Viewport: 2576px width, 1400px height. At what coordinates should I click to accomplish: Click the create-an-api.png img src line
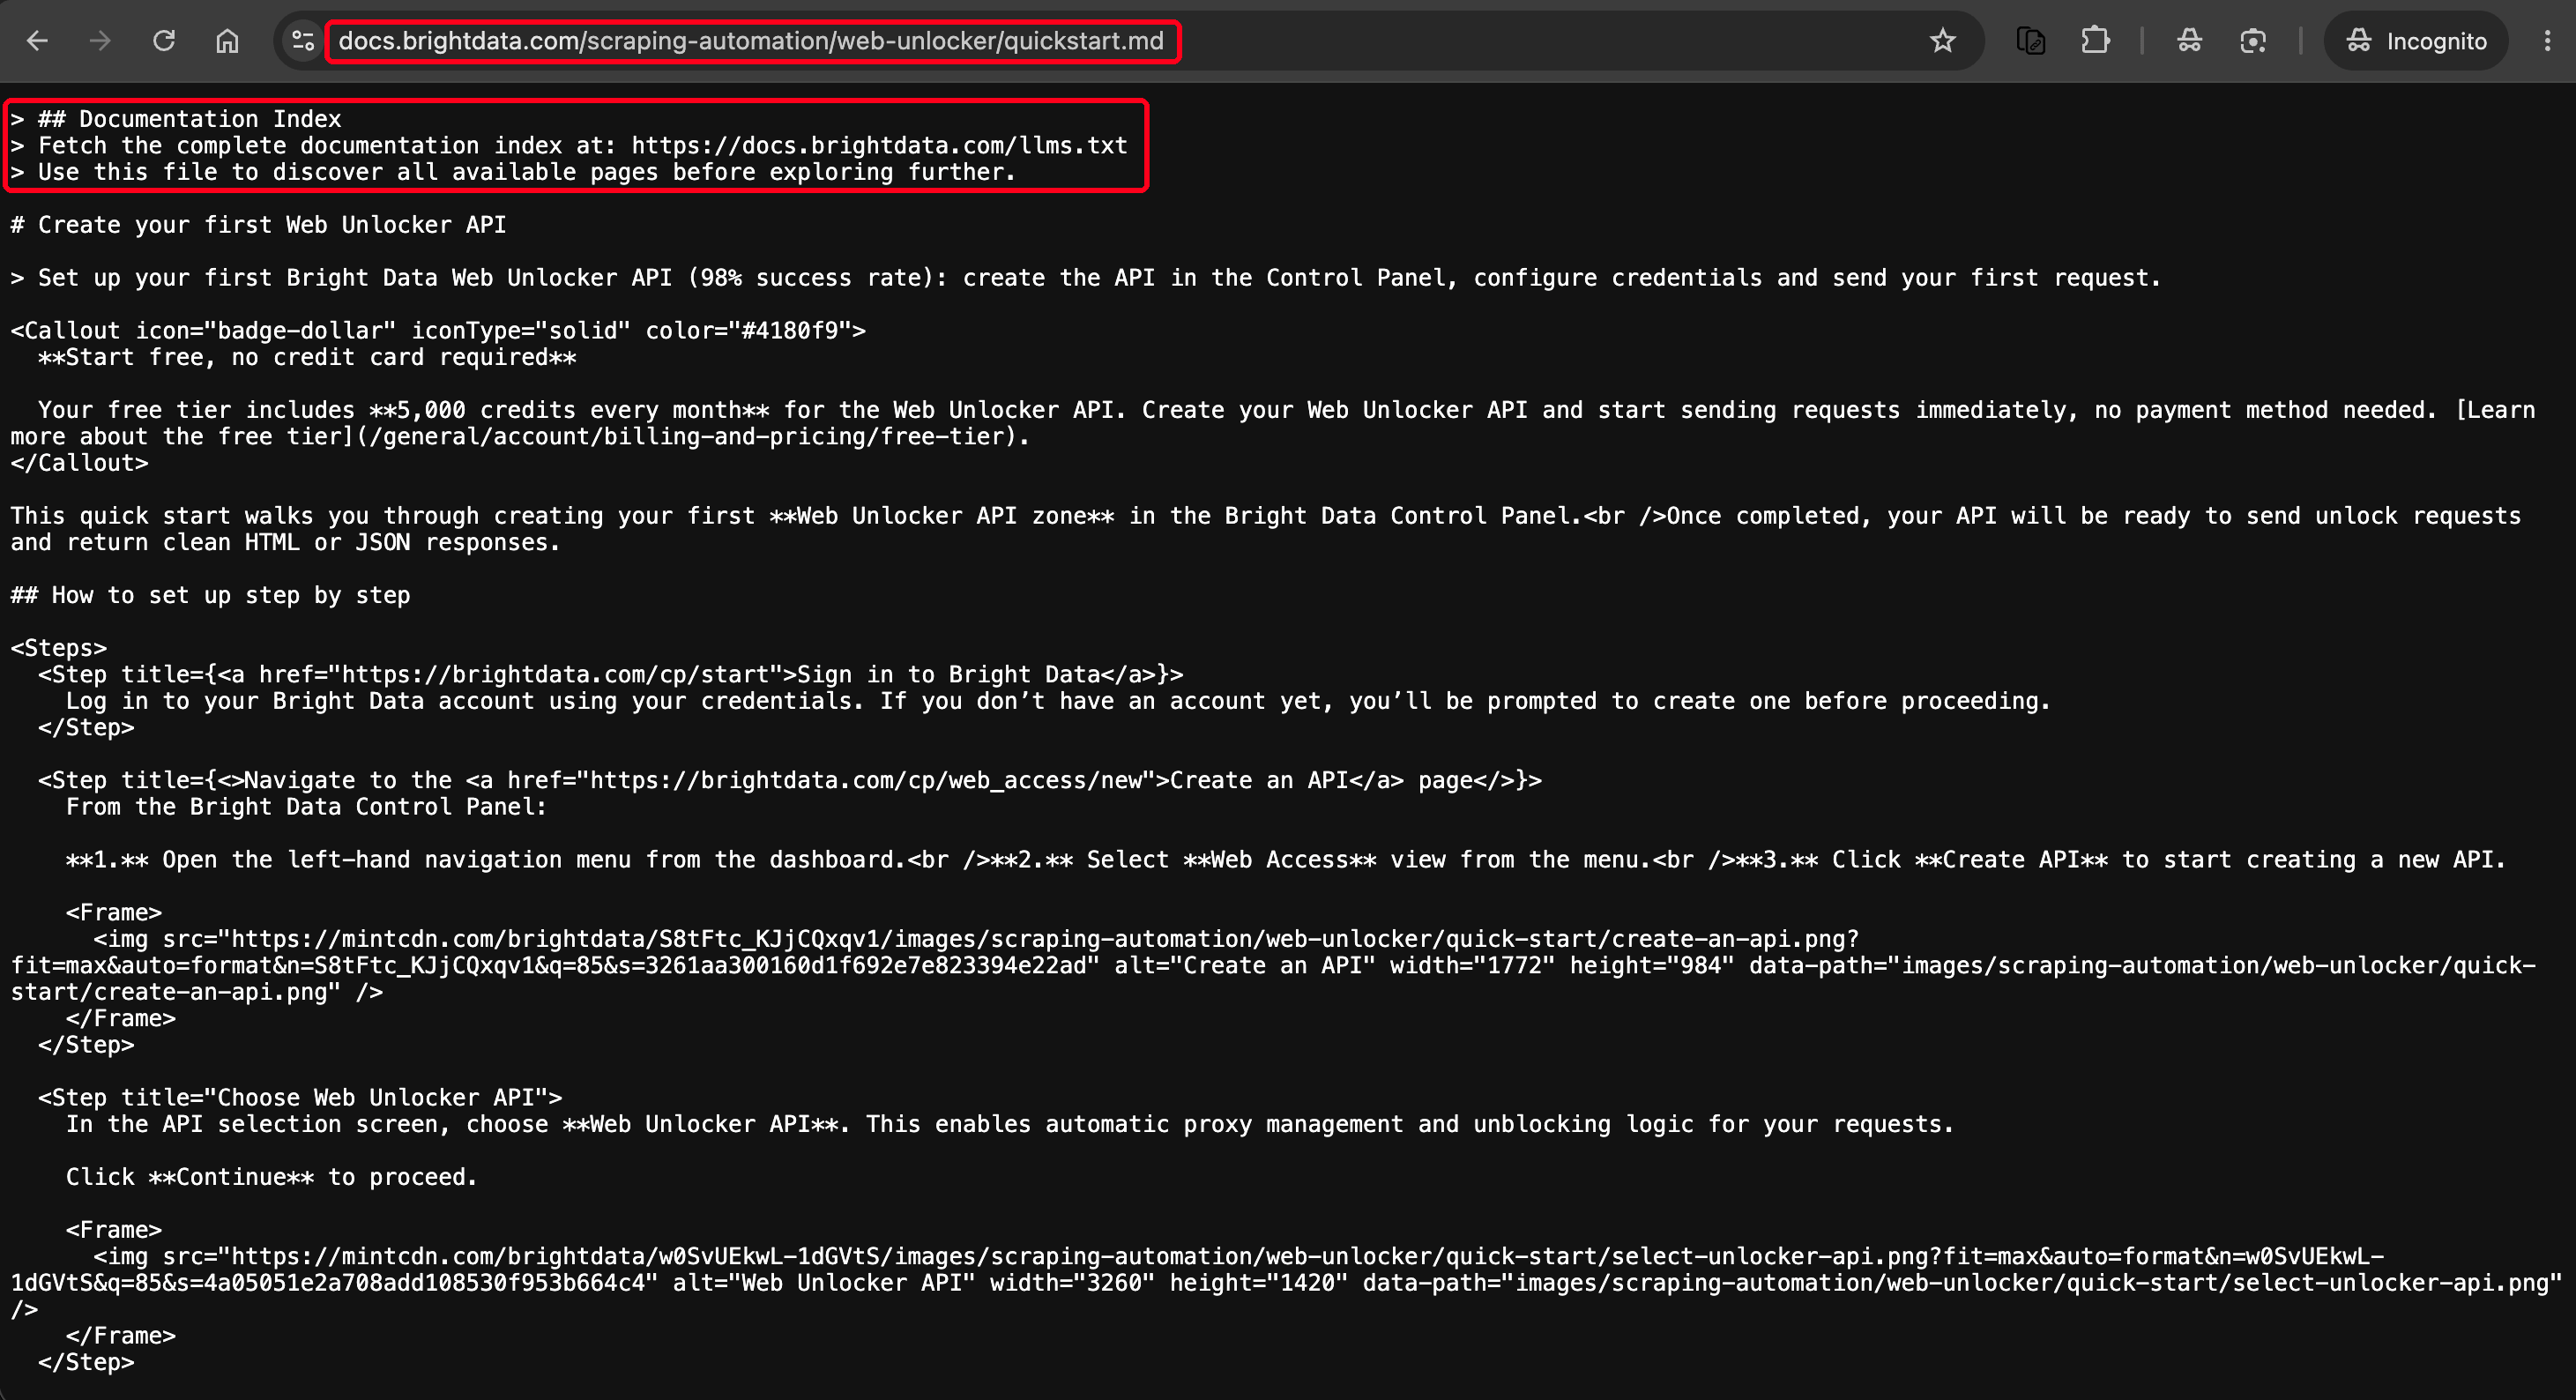pos(976,940)
